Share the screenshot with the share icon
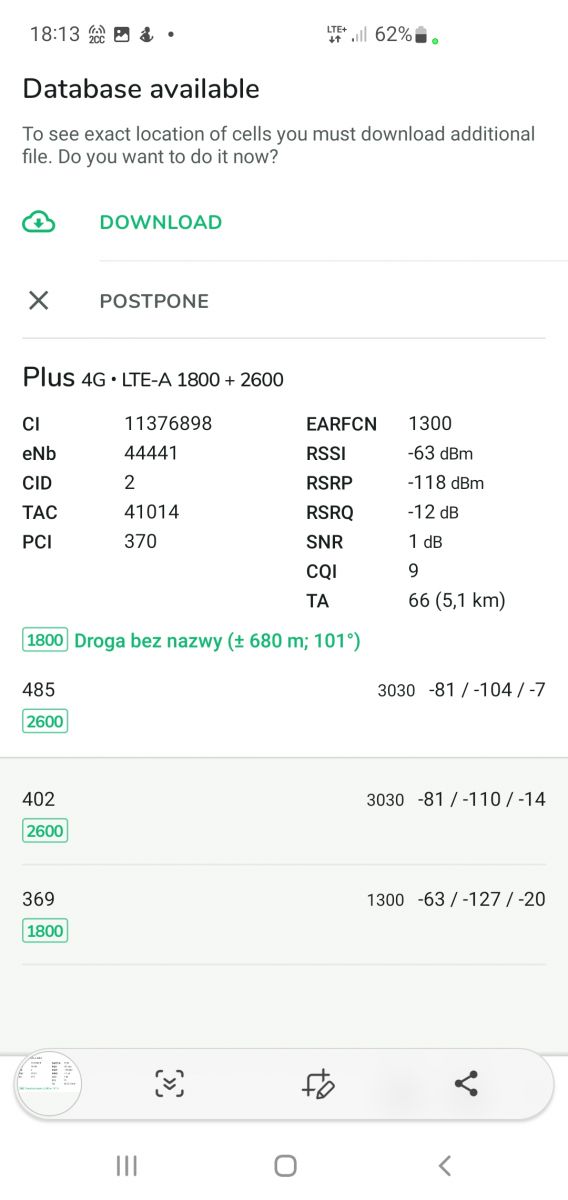 466,1083
